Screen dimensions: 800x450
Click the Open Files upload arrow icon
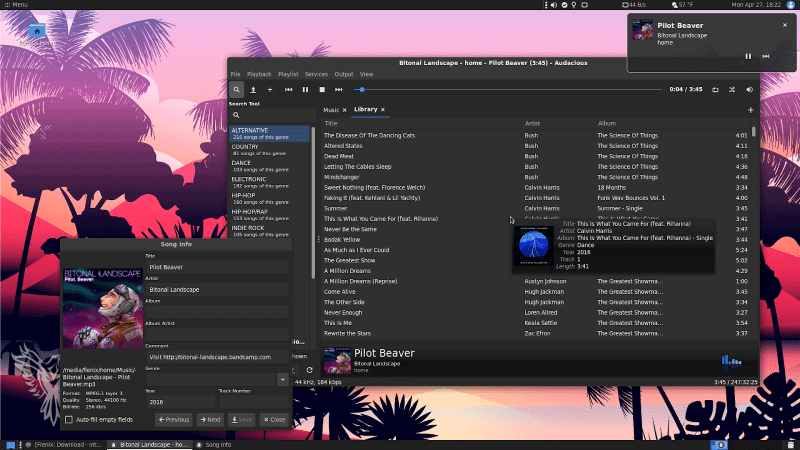coord(253,89)
